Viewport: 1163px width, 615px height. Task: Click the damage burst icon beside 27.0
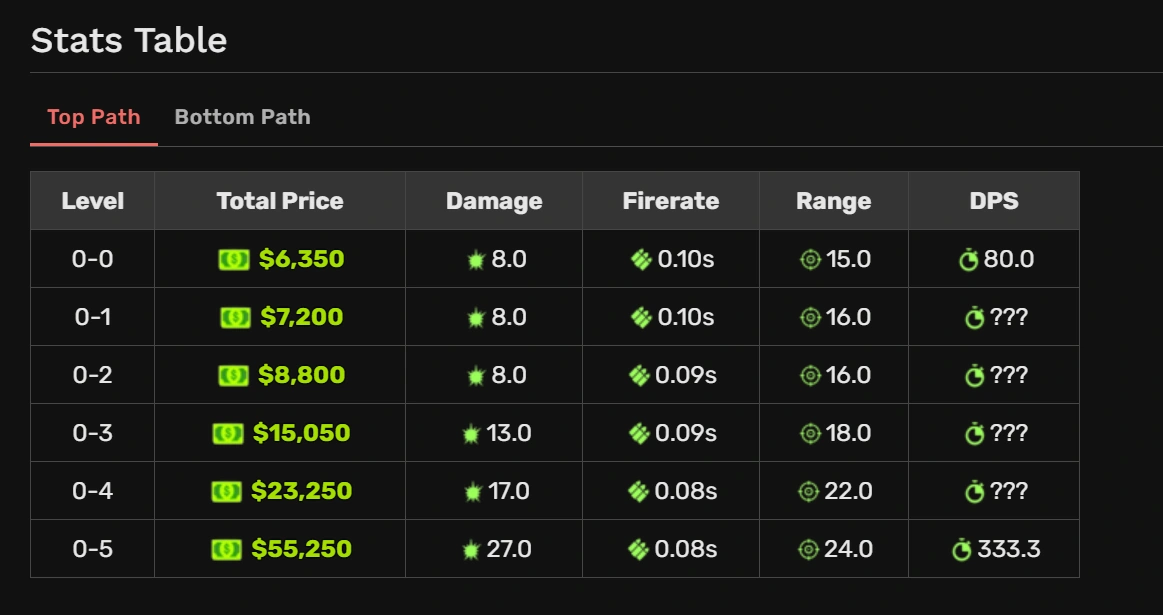coord(472,550)
